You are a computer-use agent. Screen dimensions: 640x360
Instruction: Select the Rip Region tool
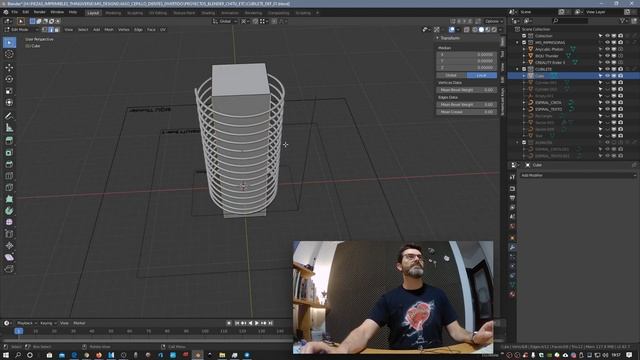coord(9,269)
